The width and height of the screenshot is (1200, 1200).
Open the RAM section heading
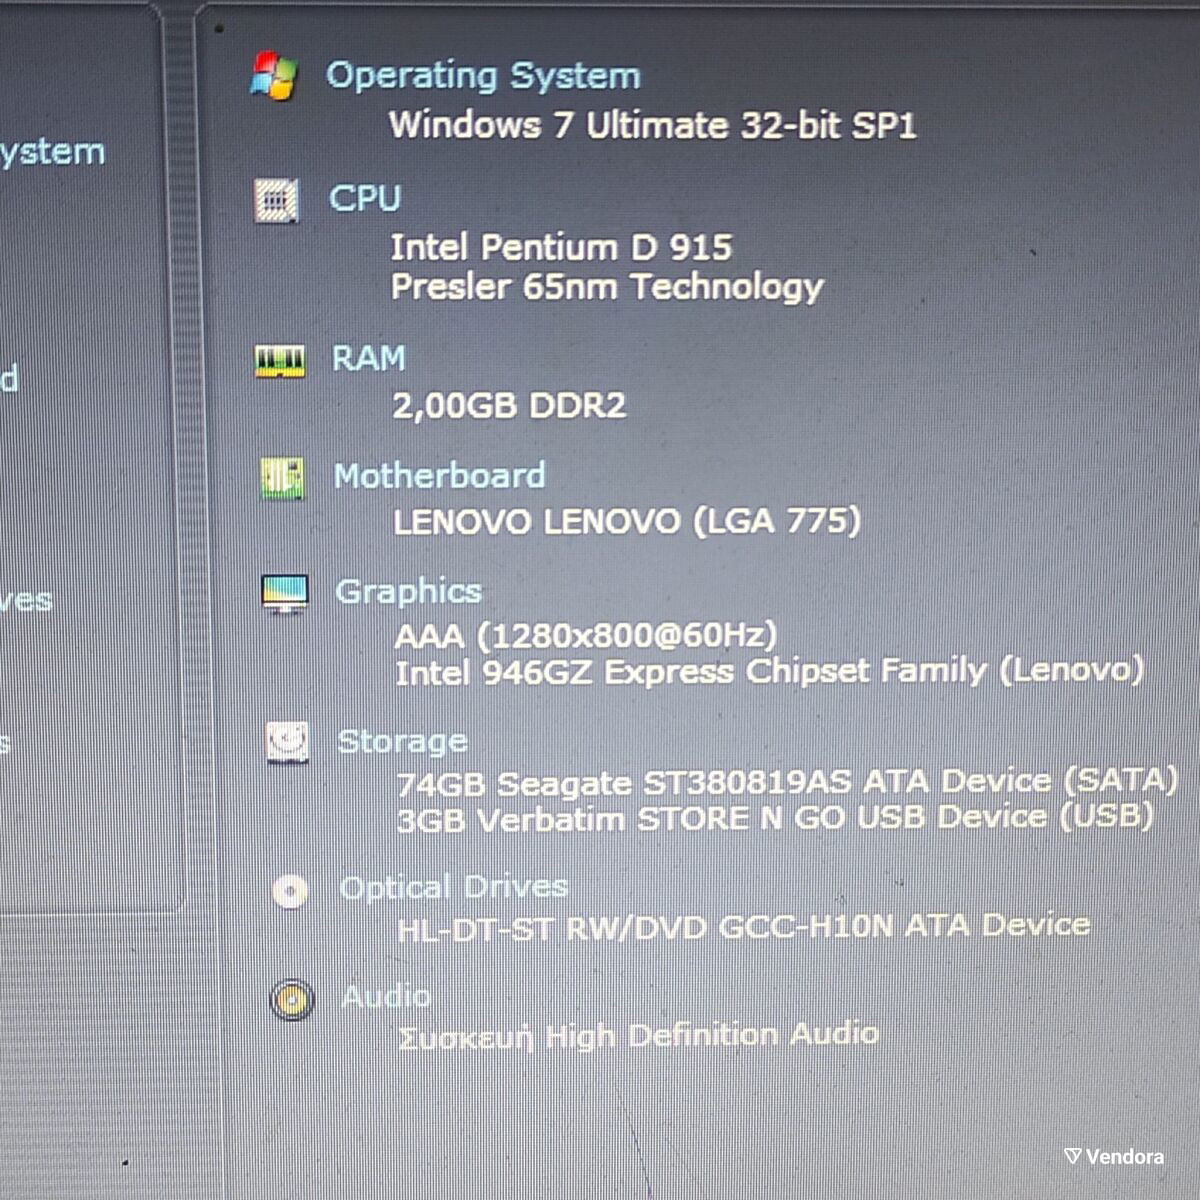click(369, 358)
